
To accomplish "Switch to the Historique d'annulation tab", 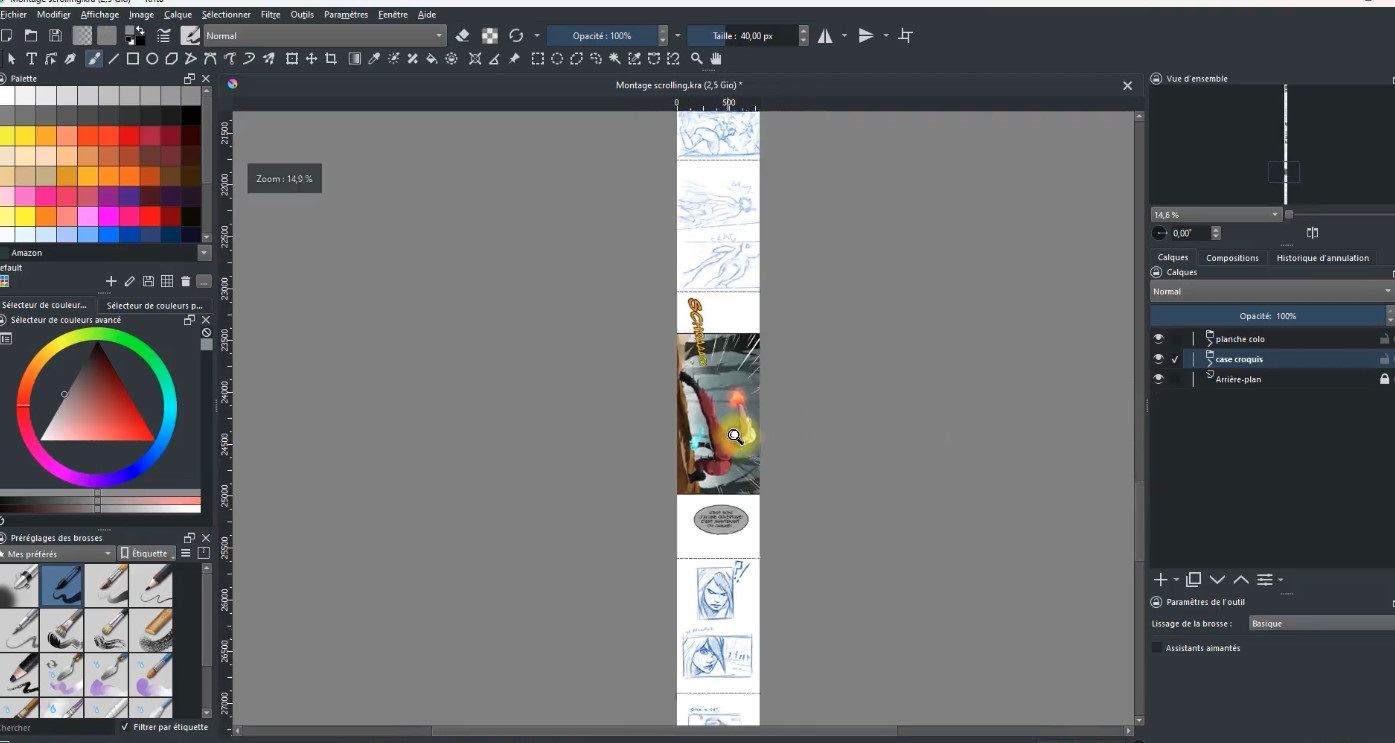I will click(x=1322, y=257).
